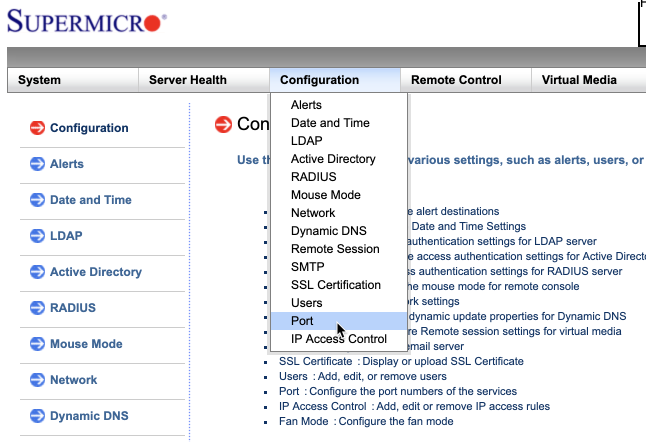The image size is (646, 442).
Task: Expand the Remote Control menu
Action: 456,80
